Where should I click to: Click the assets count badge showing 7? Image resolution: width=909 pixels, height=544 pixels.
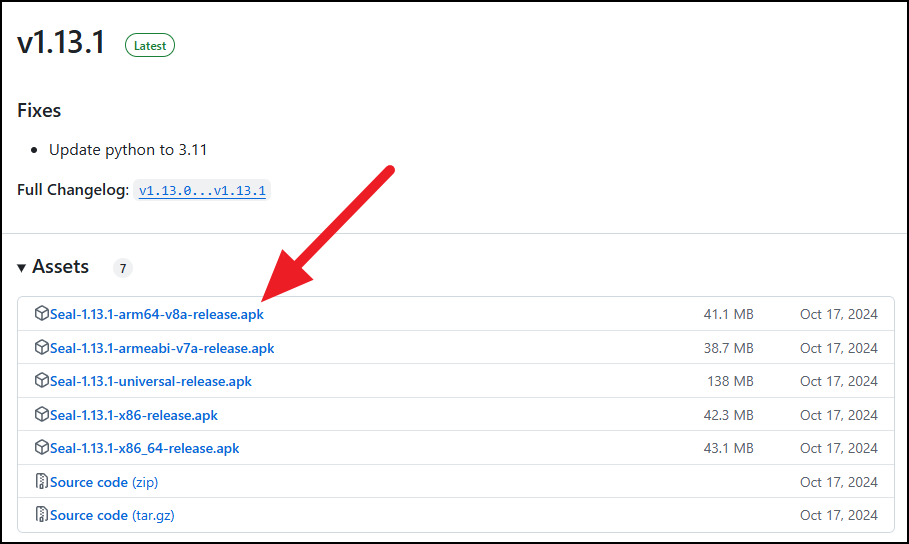(123, 269)
